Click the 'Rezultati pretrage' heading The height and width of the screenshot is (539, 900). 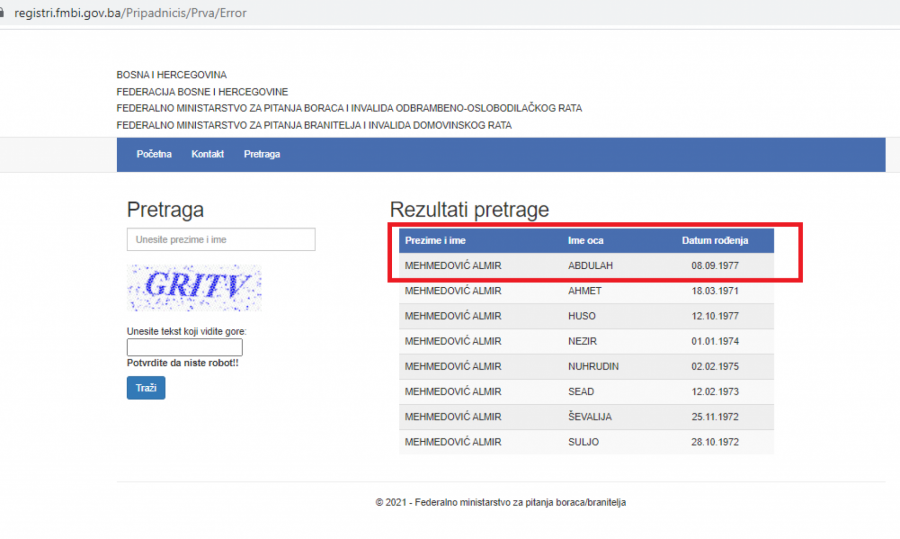(x=469, y=210)
